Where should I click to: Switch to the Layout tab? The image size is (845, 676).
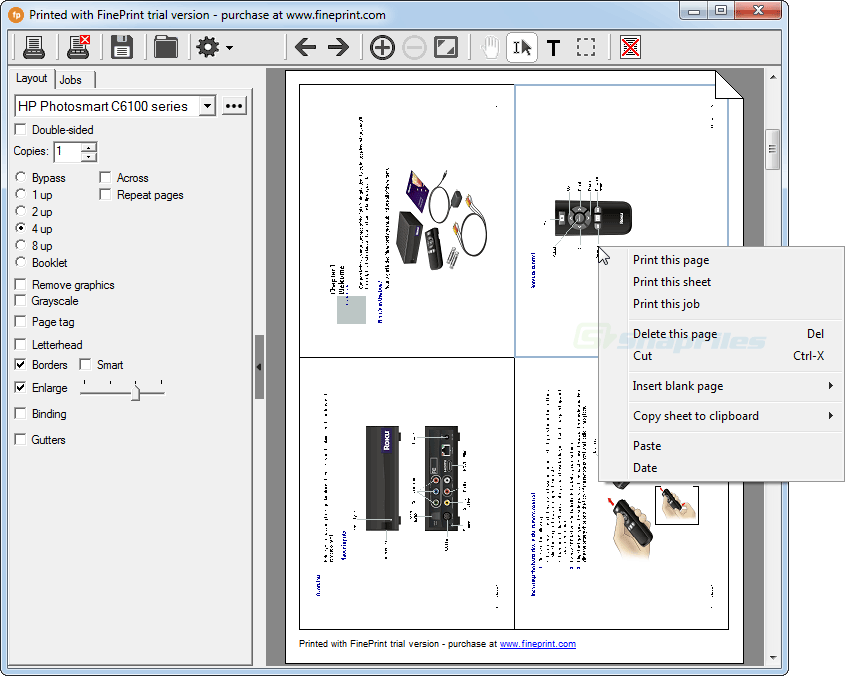click(31, 78)
